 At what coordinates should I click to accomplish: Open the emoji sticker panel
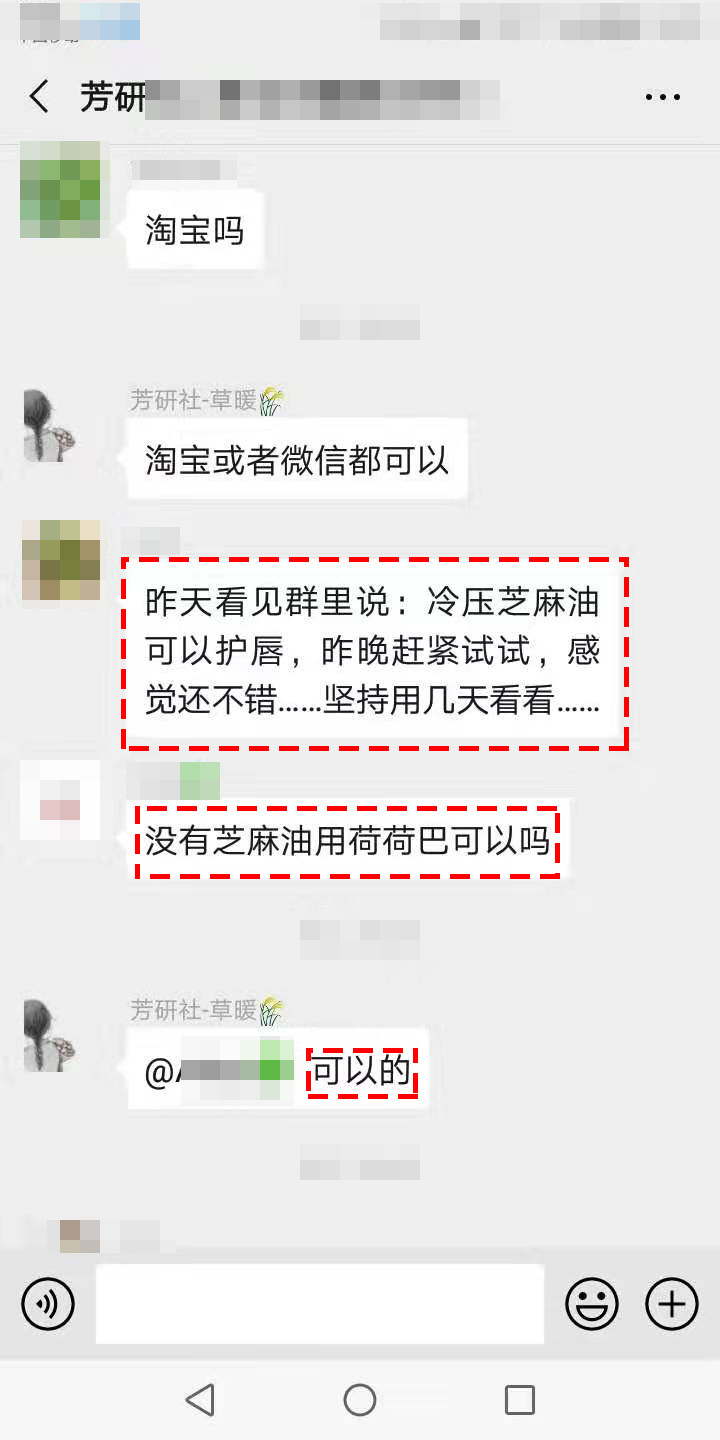[x=592, y=1304]
